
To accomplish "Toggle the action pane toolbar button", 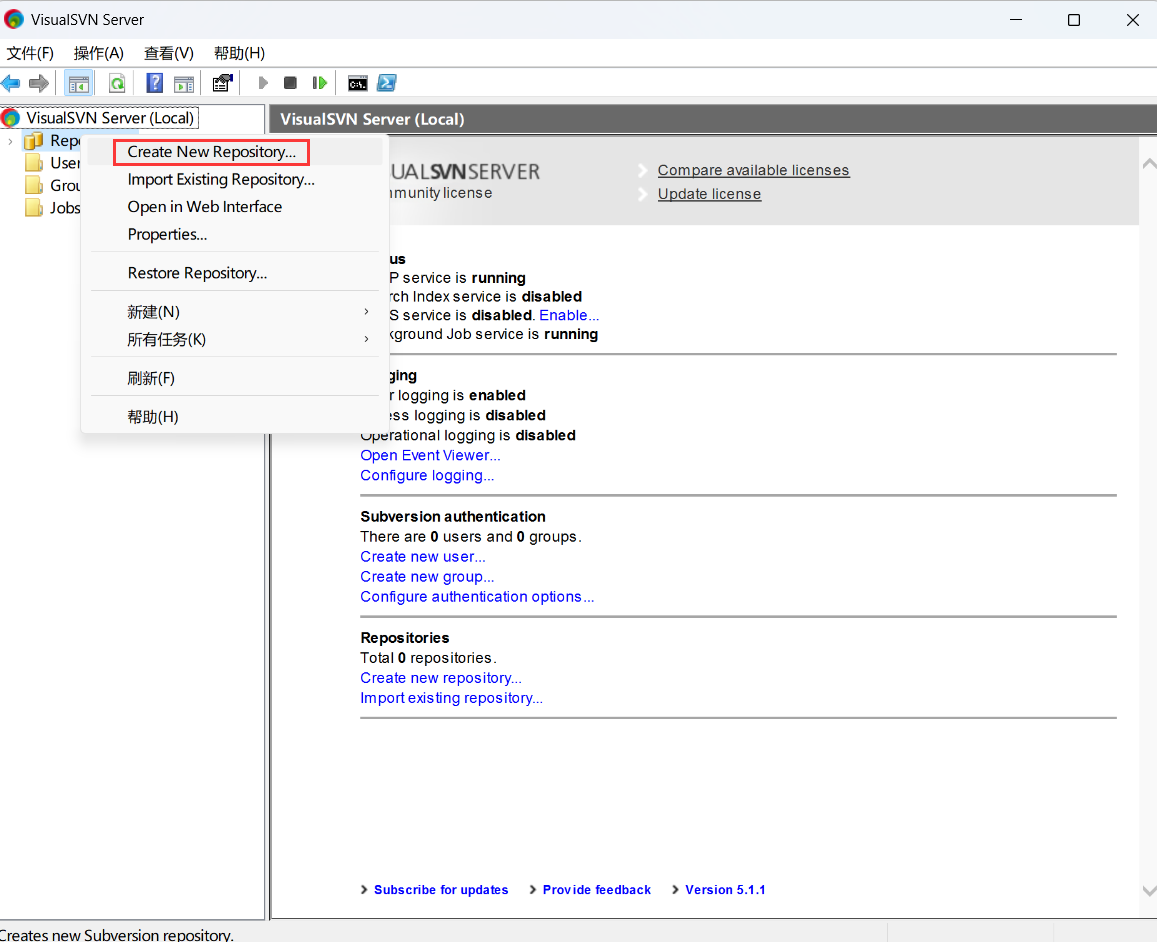I will click(184, 83).
